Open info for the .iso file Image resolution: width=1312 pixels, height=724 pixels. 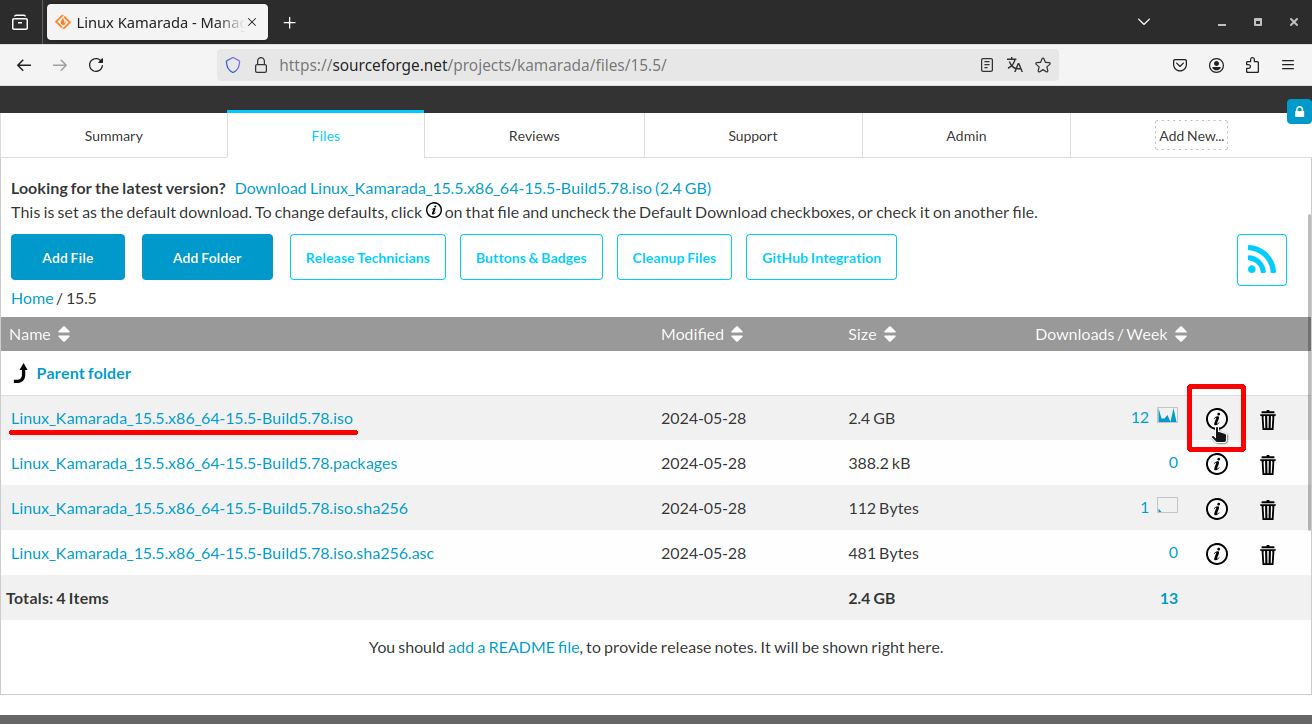(1216, 418)
